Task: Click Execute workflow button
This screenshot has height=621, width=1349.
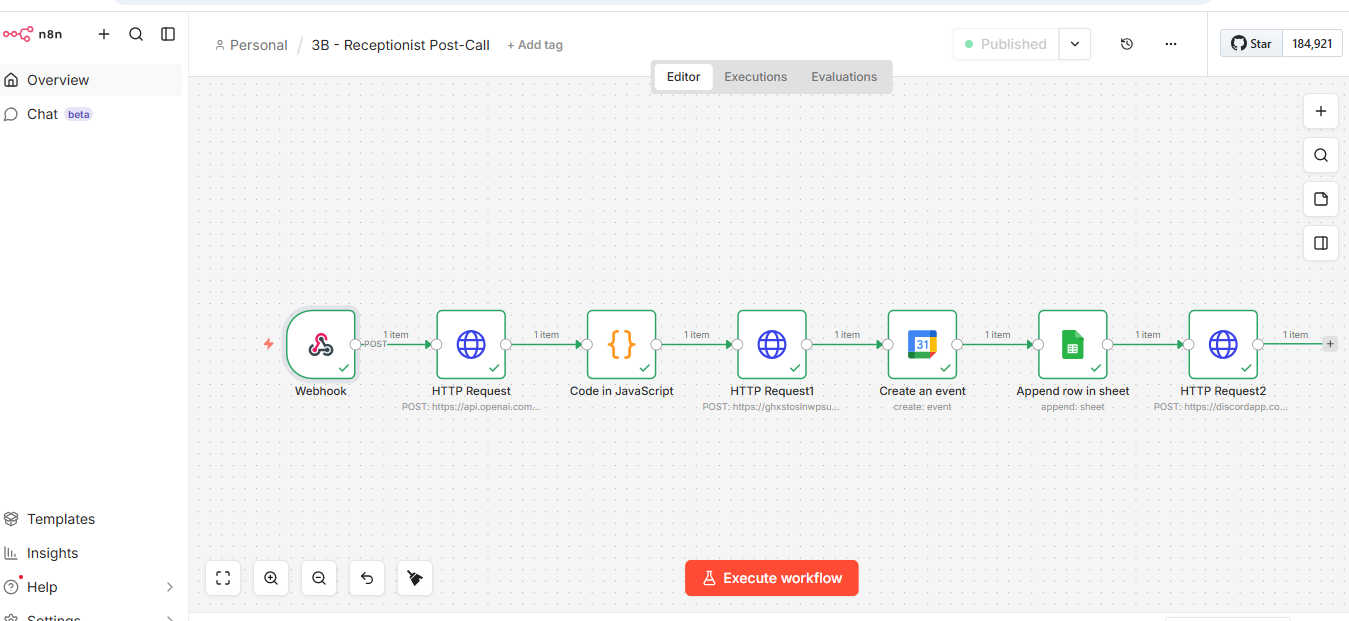Action: click(x=772, y=578)
